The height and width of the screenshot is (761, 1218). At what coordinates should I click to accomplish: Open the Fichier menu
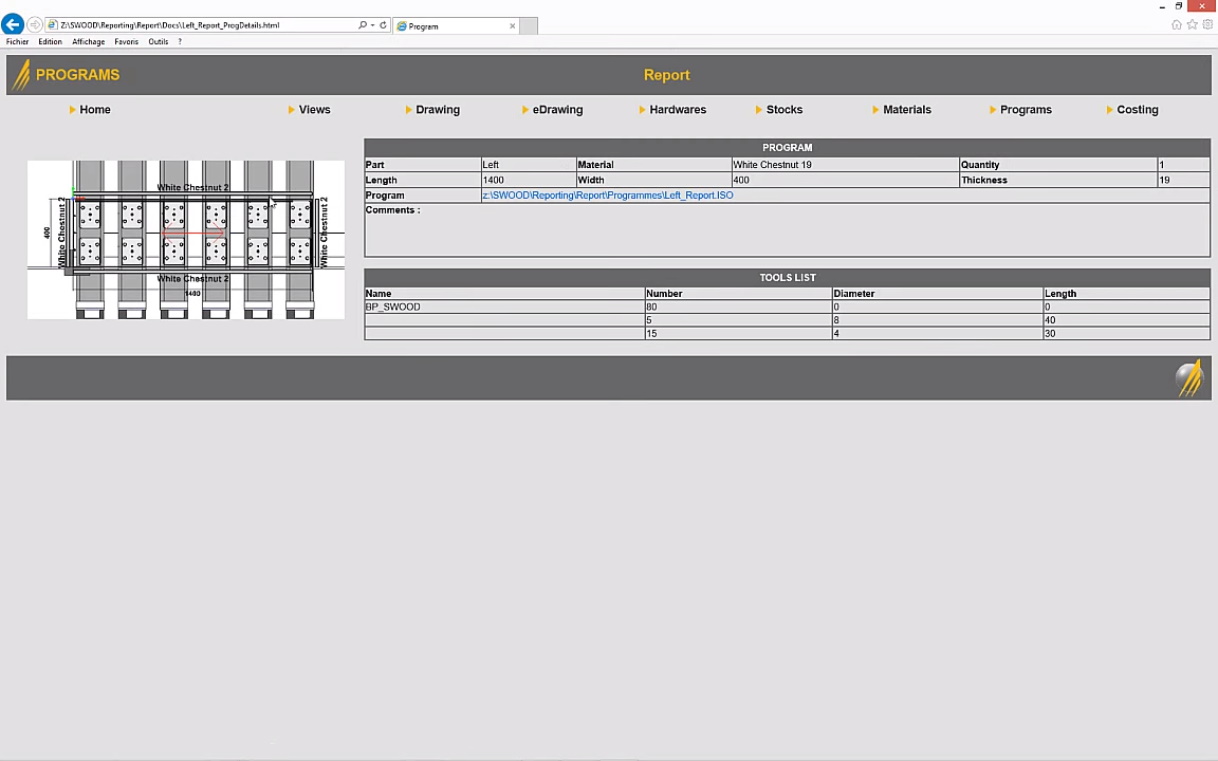point(18,42)
